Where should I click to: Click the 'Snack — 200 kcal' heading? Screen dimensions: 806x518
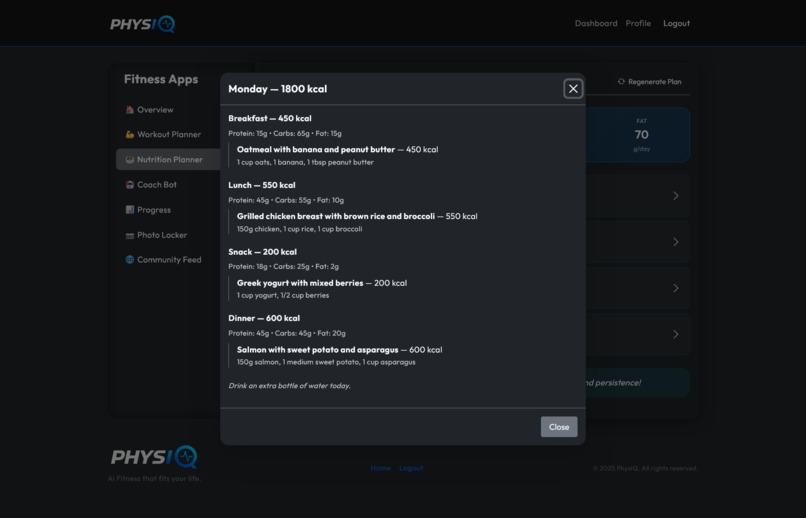pos(262,252)
